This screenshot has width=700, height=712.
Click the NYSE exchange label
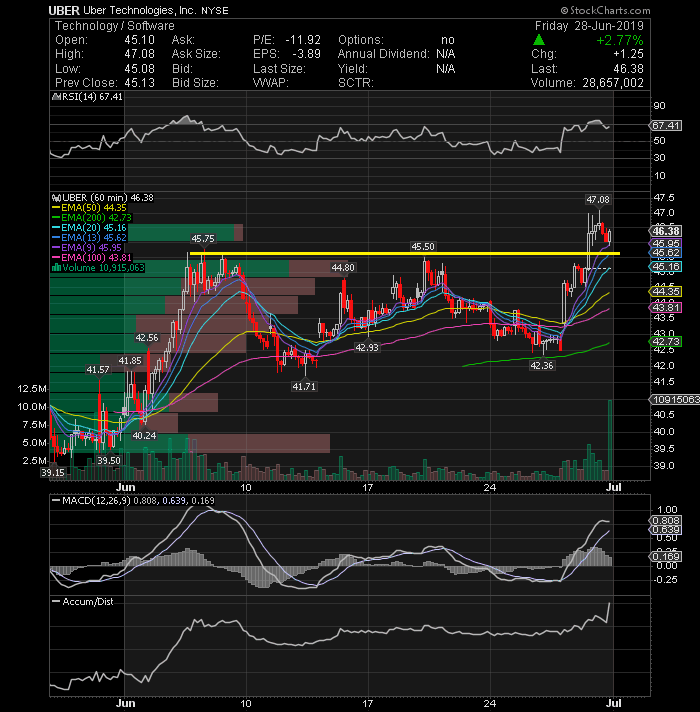coord(215,11)
